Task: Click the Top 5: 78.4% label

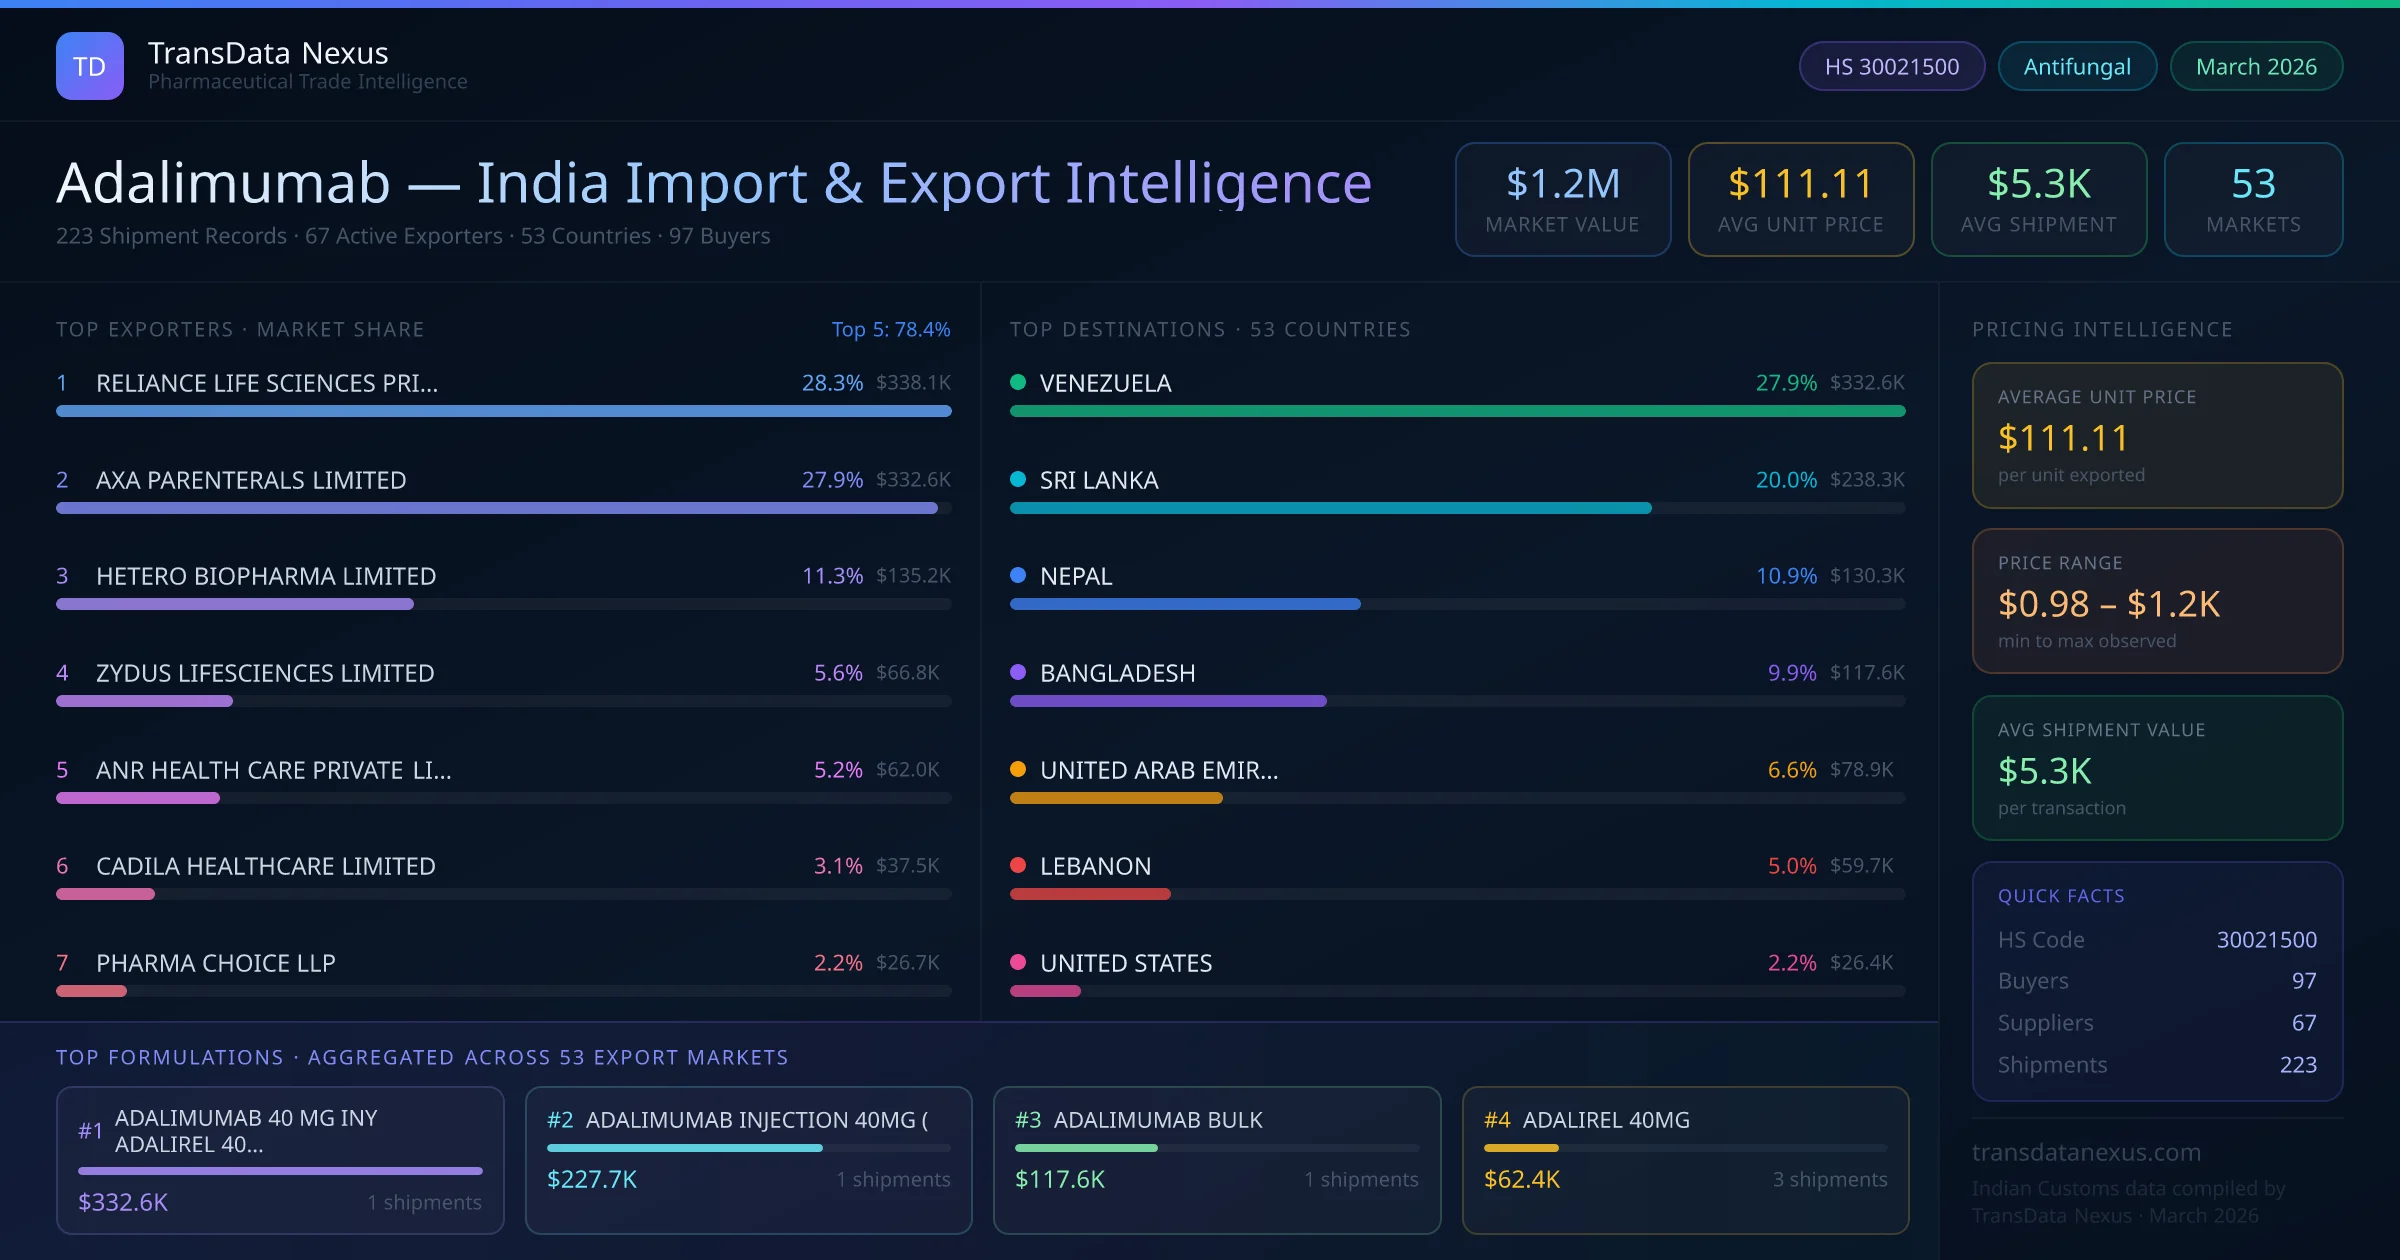Action: click(890, 329)
